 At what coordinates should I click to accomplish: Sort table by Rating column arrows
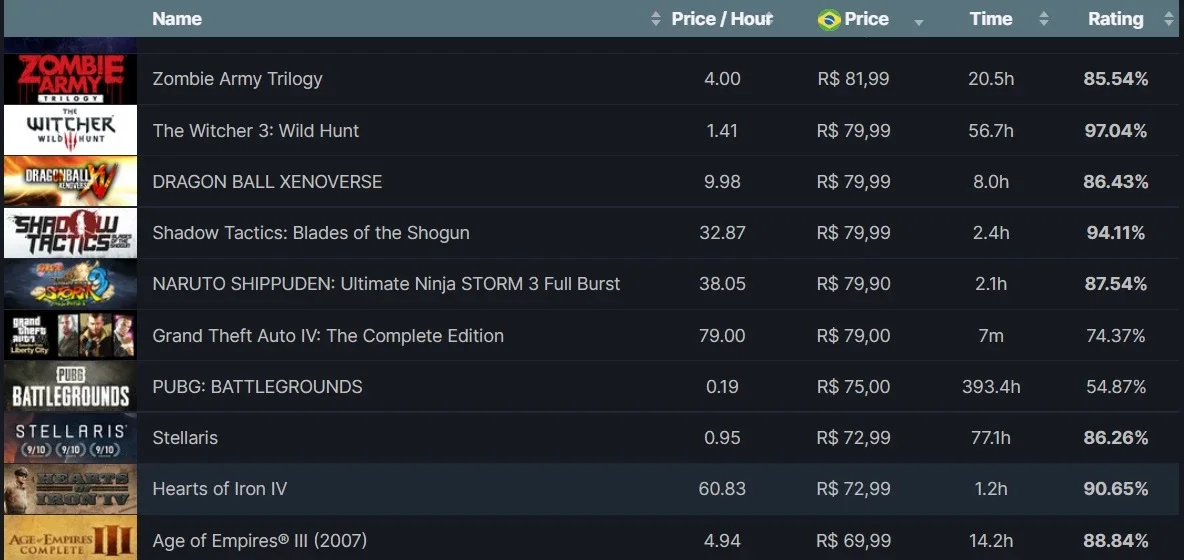[1170, 20]
